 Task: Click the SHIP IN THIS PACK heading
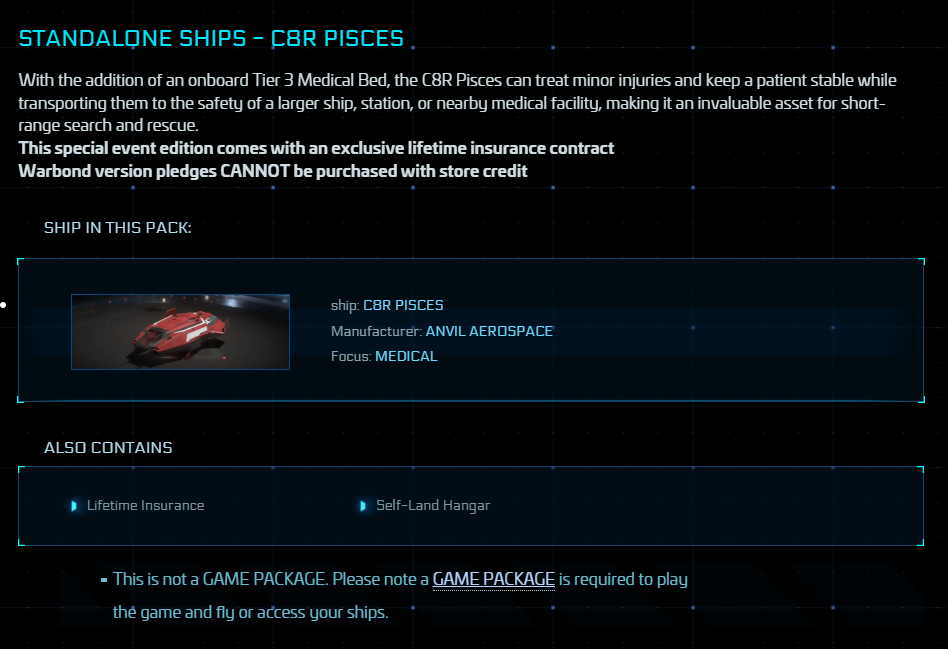click(118, 227)
